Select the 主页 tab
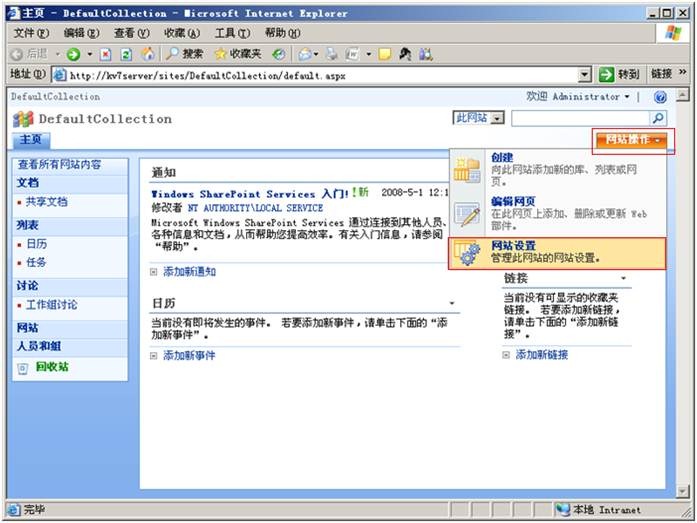Image resolution: width=697 pixels, height=523 pixels. 31,140
